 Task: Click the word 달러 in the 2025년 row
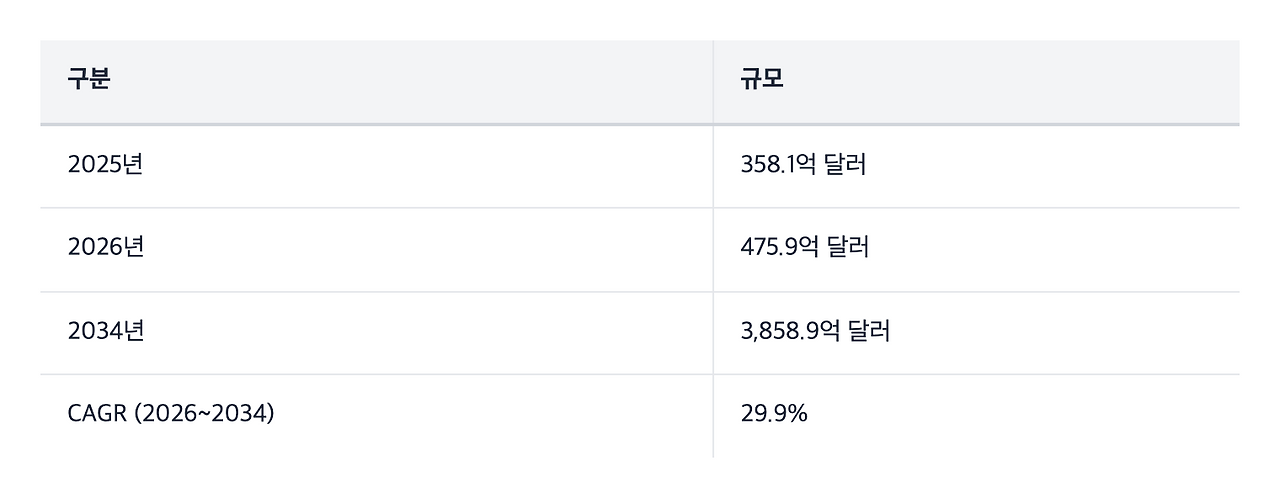coord(846,165)
